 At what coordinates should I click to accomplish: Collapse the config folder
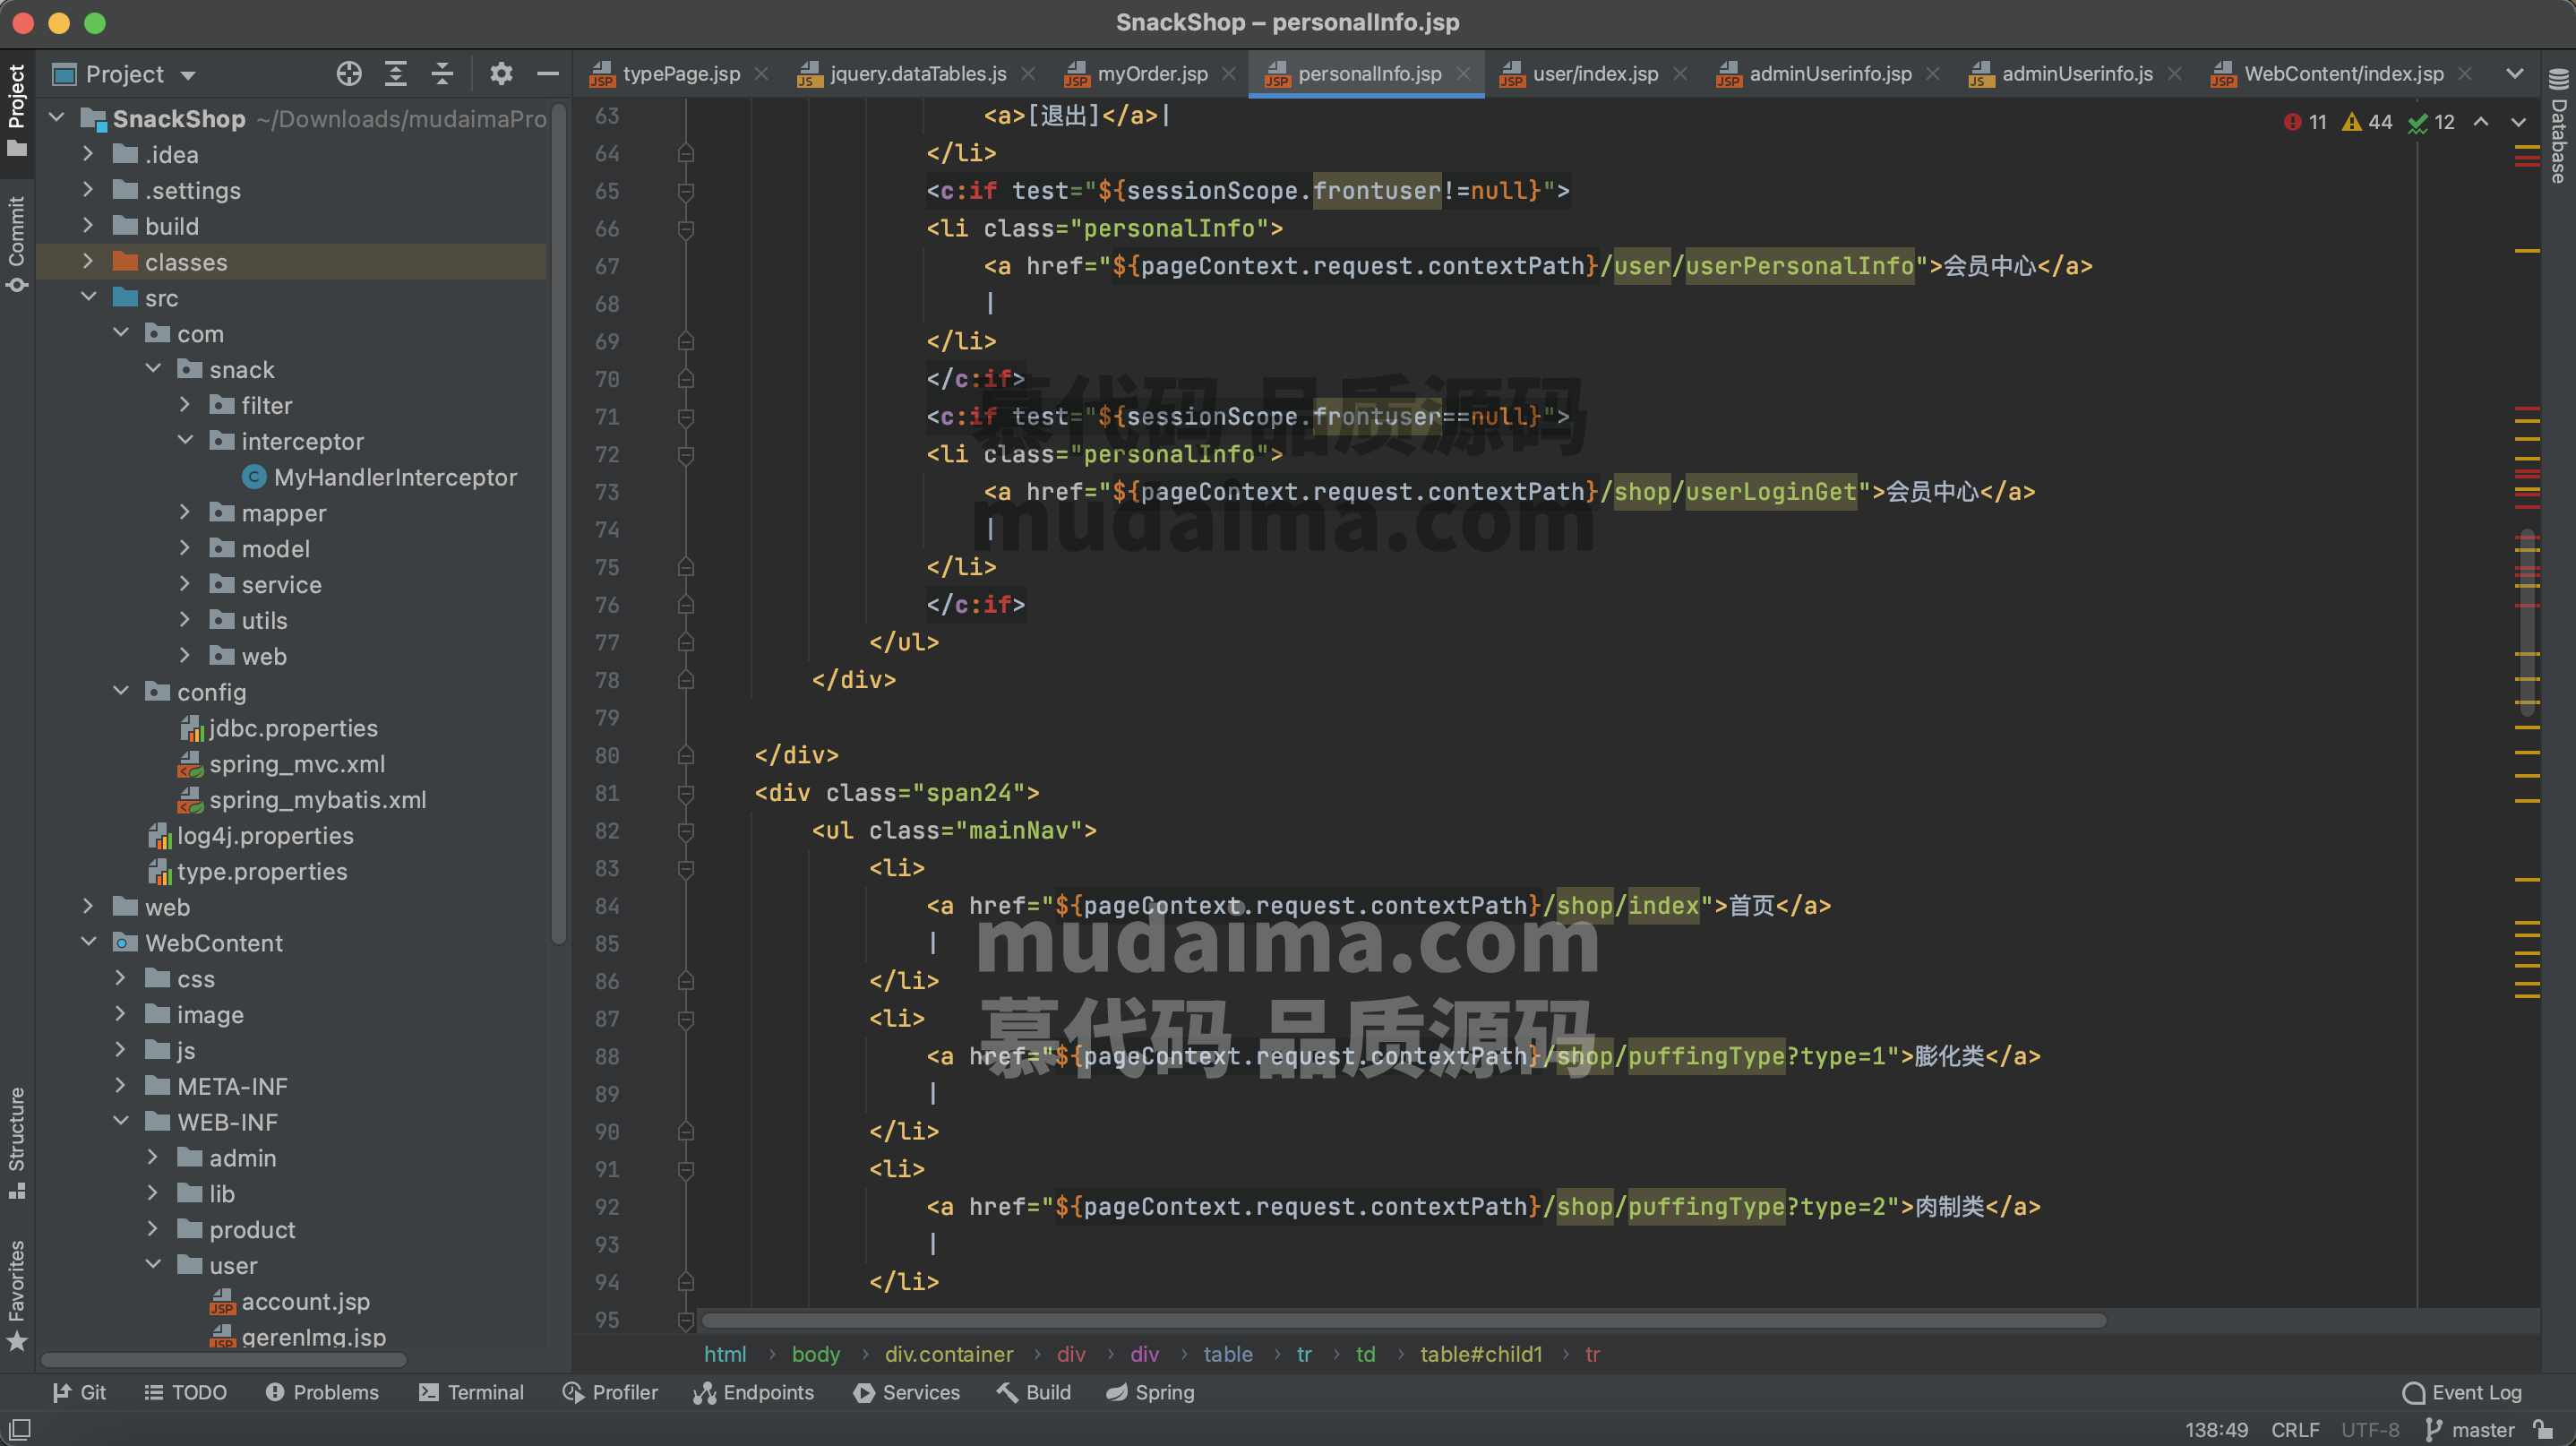[x=121, y=692]
